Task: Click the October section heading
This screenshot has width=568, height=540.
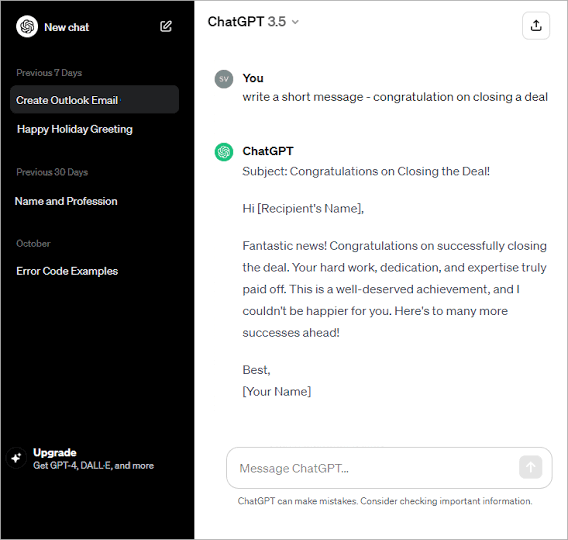Action: [x=33, y=243]
